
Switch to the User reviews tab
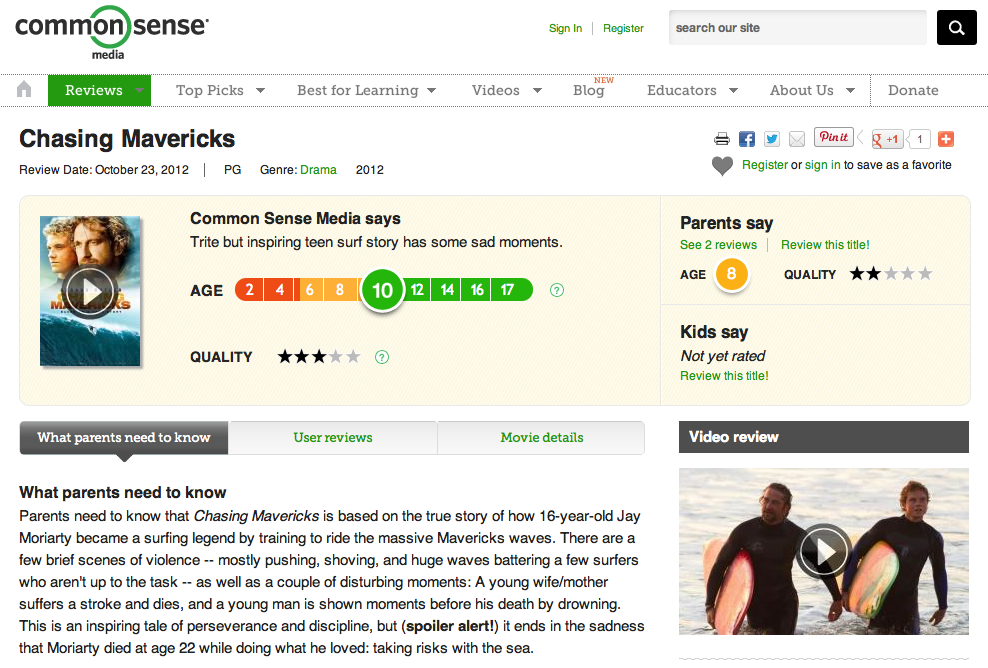pyautogui.click(x=333, y=437)
